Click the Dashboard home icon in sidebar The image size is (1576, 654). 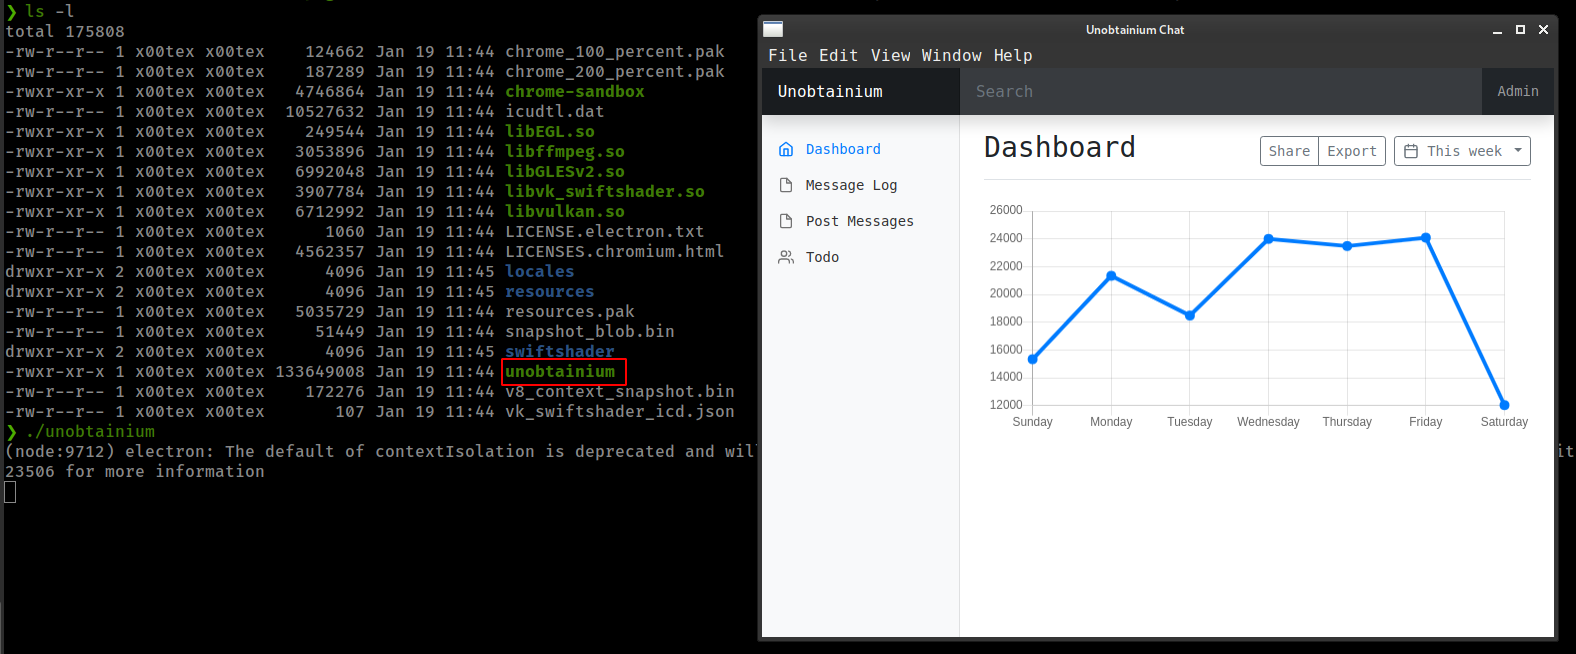pos(786,149)
